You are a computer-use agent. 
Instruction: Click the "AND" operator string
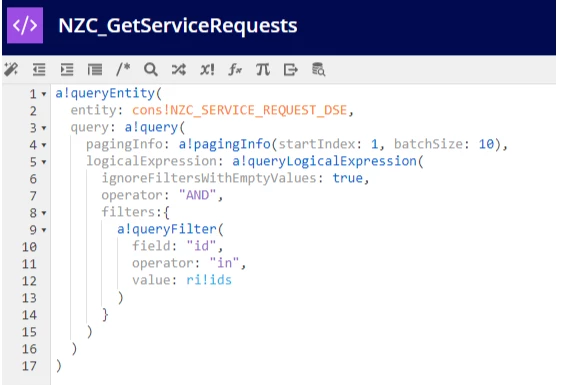197,195
